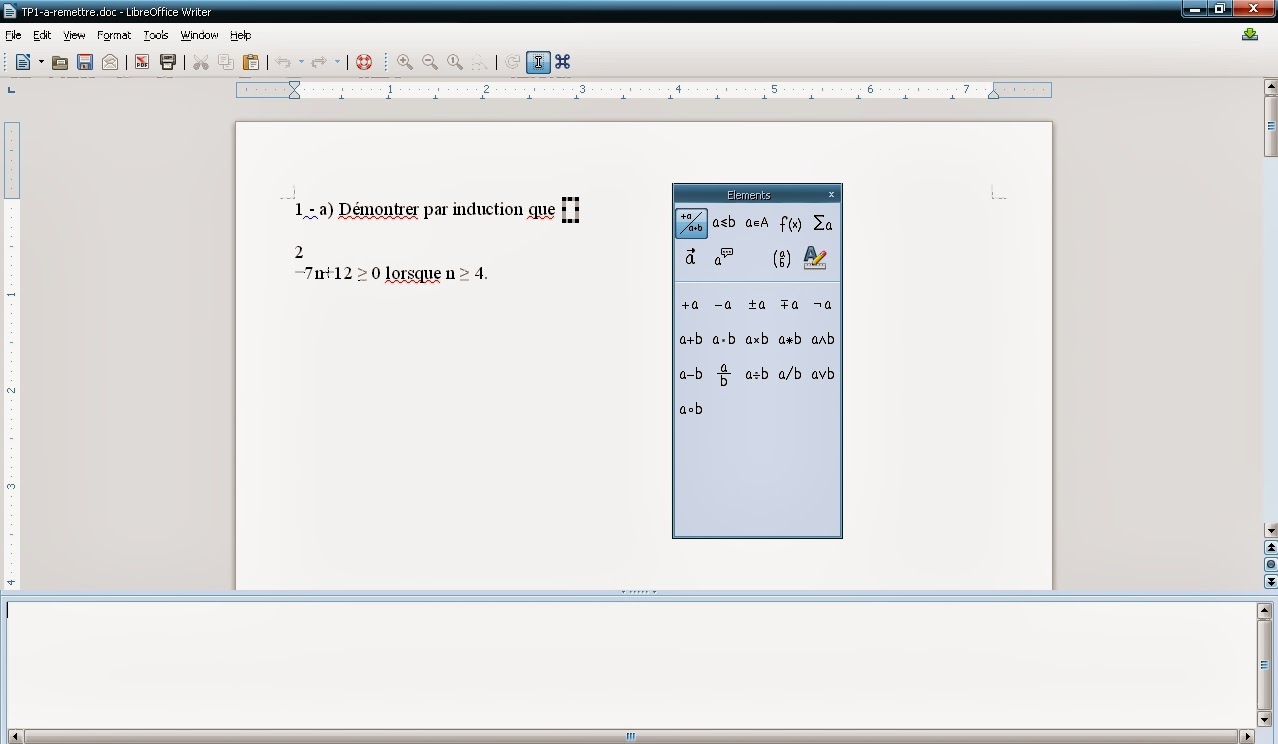Open the Format menu
The image size is (1278, 744).
[x=113, y=34]
